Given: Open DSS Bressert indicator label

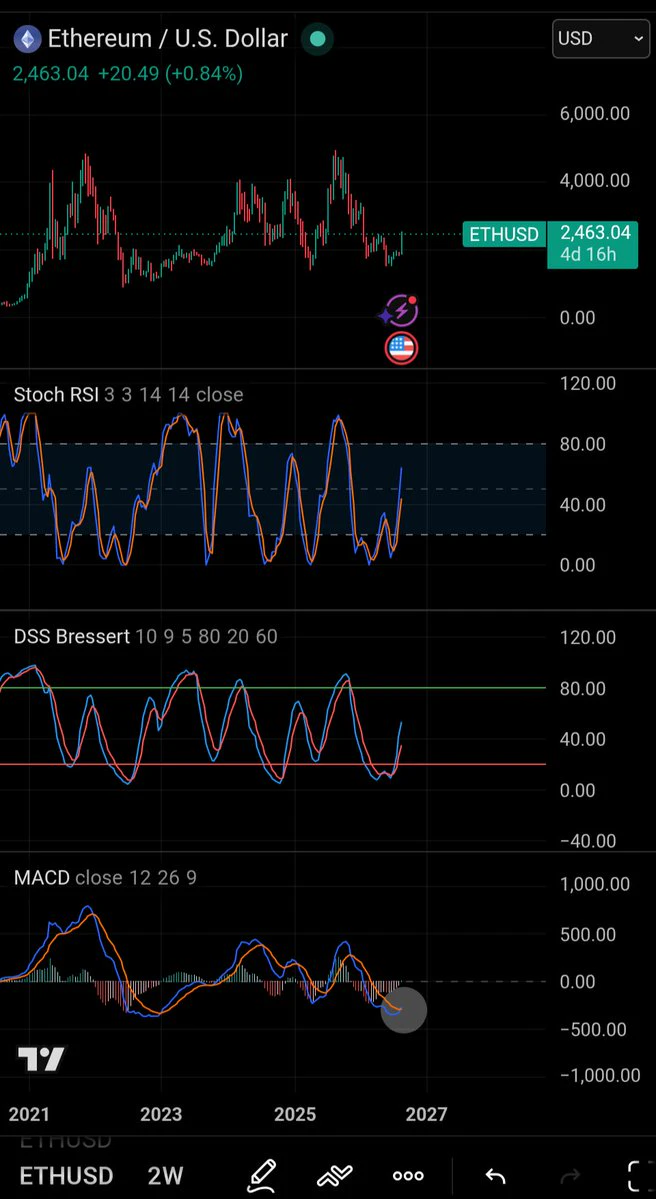Looking at the screenshot, I should 145,636.
